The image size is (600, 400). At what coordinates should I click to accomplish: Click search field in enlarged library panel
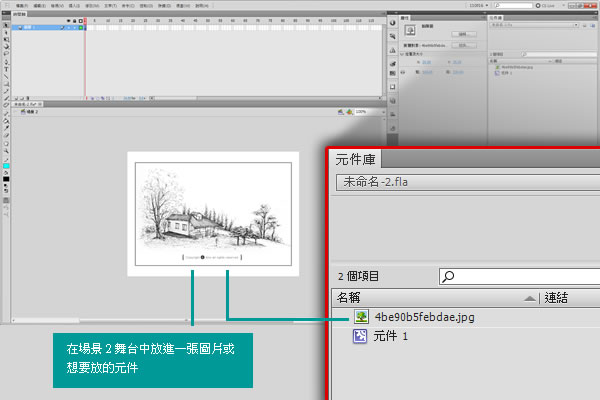point(520,276)
